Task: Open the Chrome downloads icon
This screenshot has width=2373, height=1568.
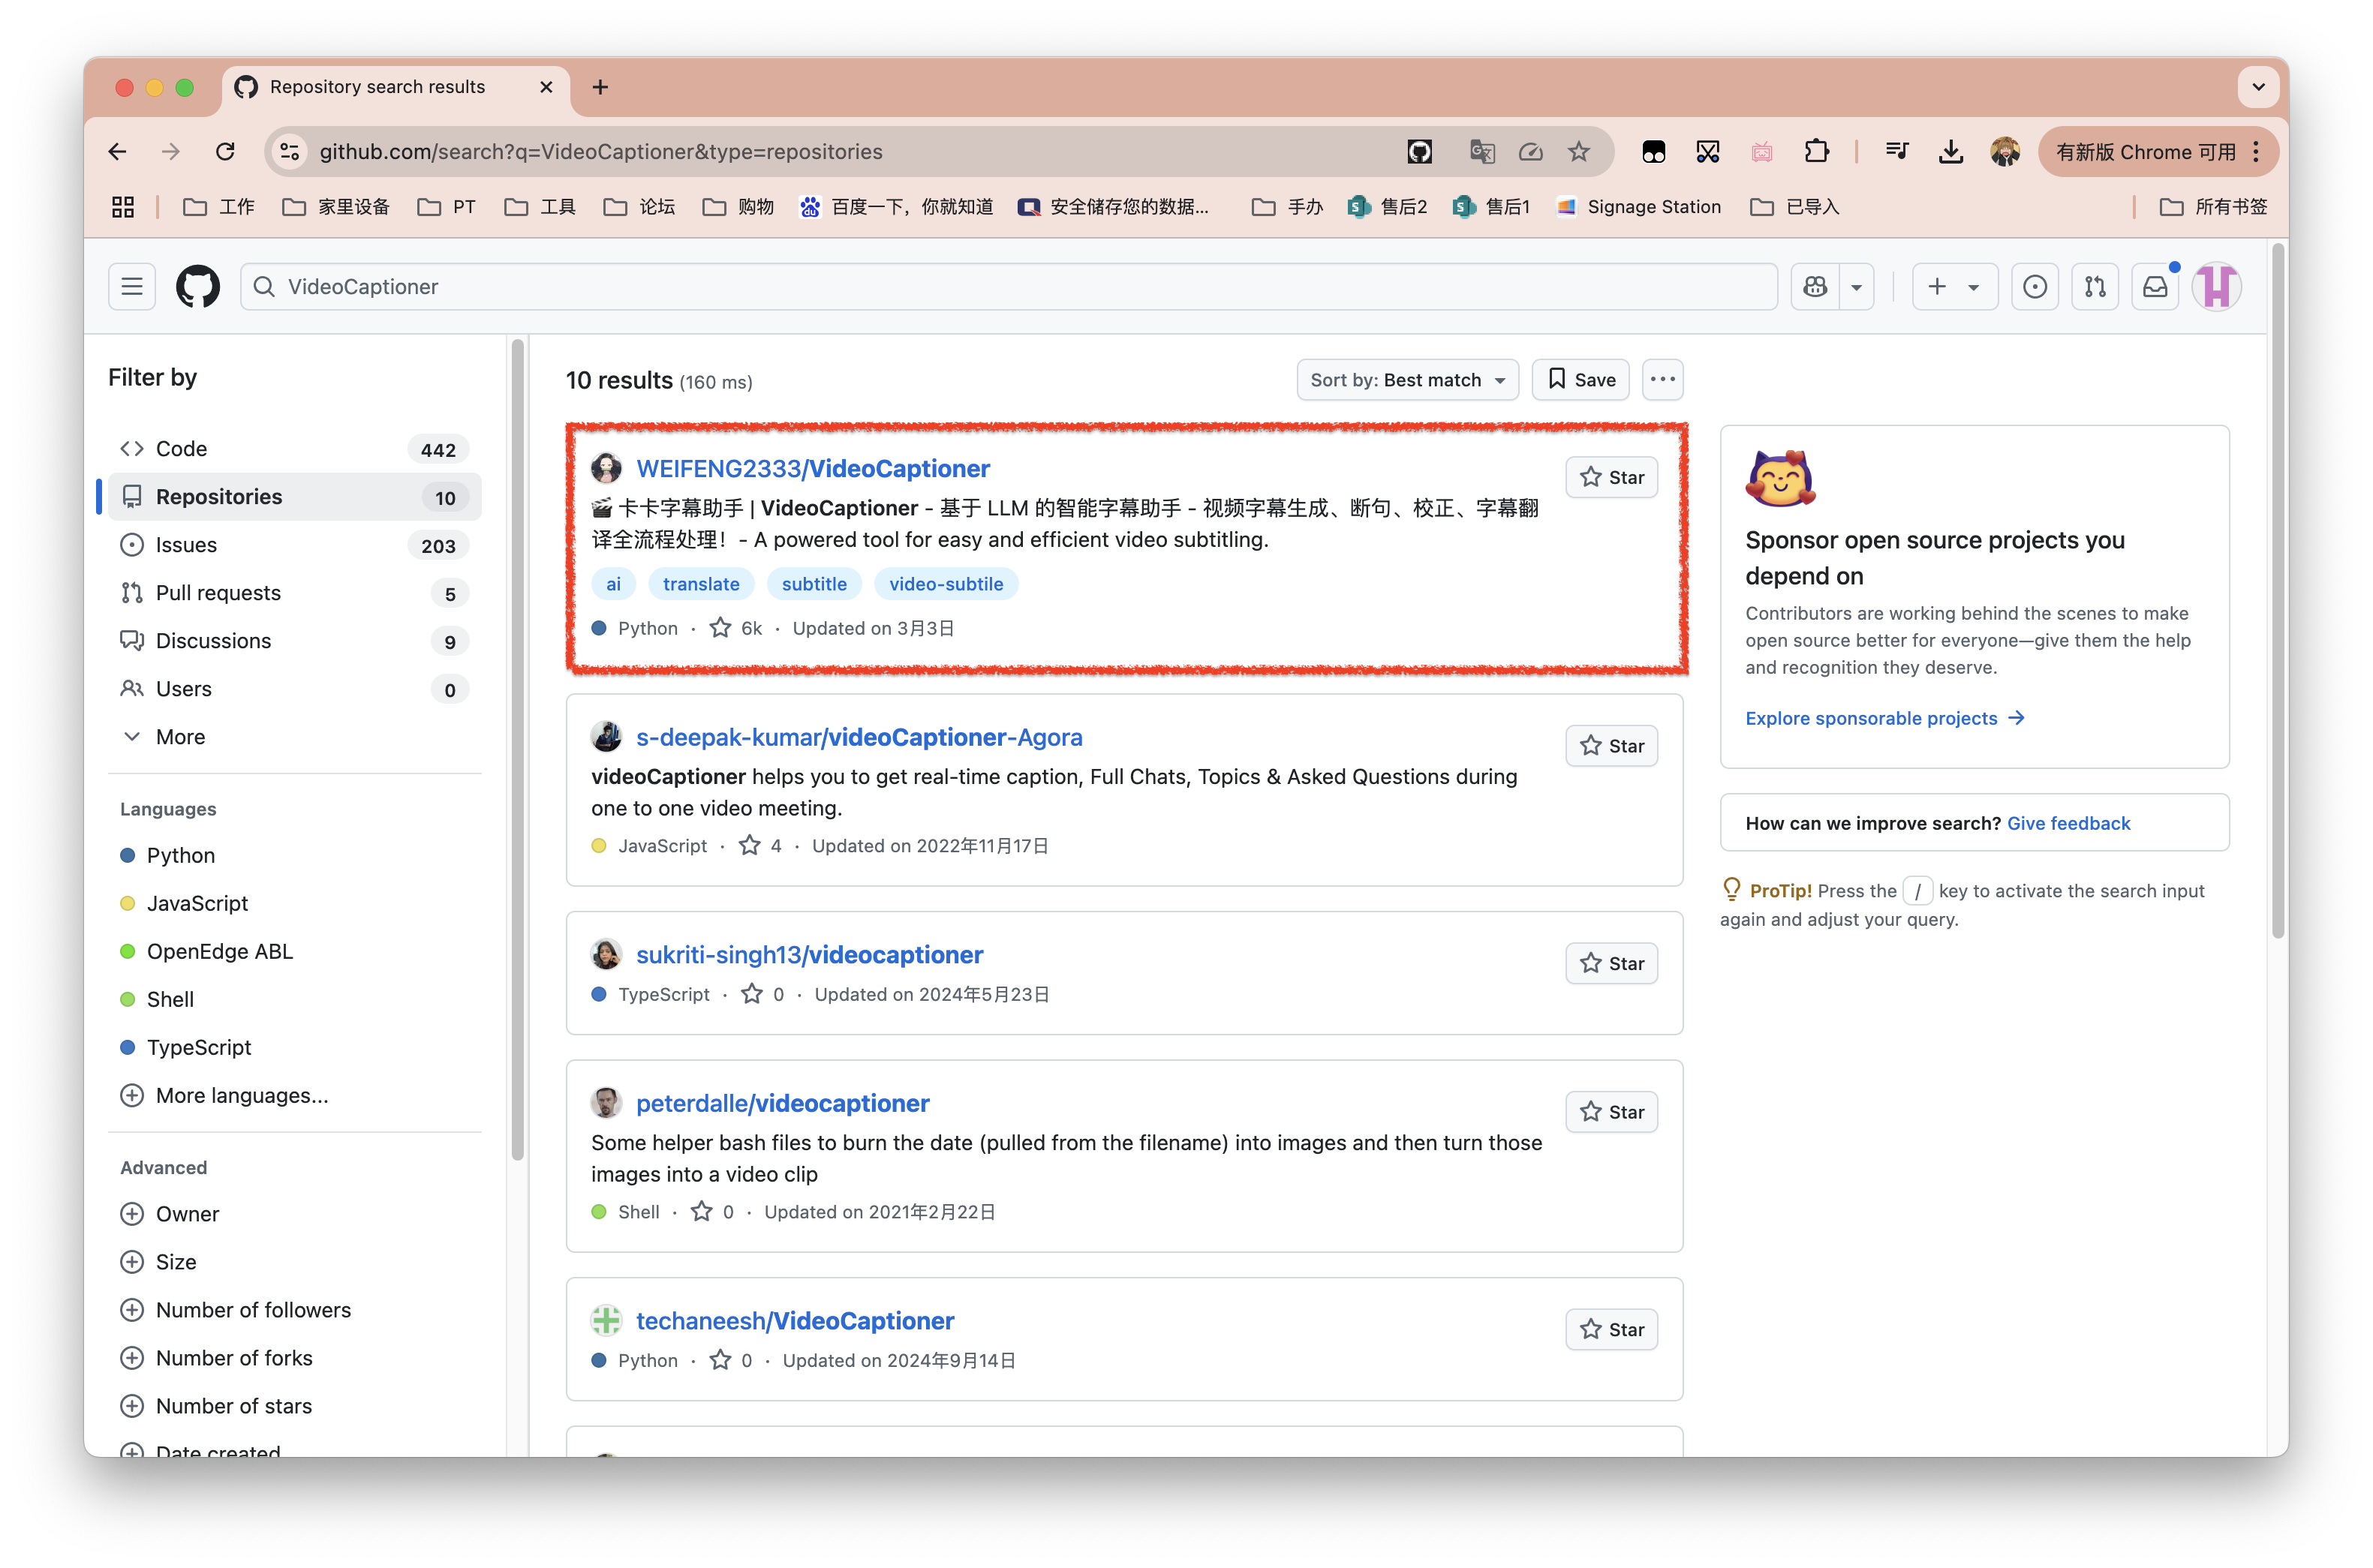Action: click(1951, 151)
